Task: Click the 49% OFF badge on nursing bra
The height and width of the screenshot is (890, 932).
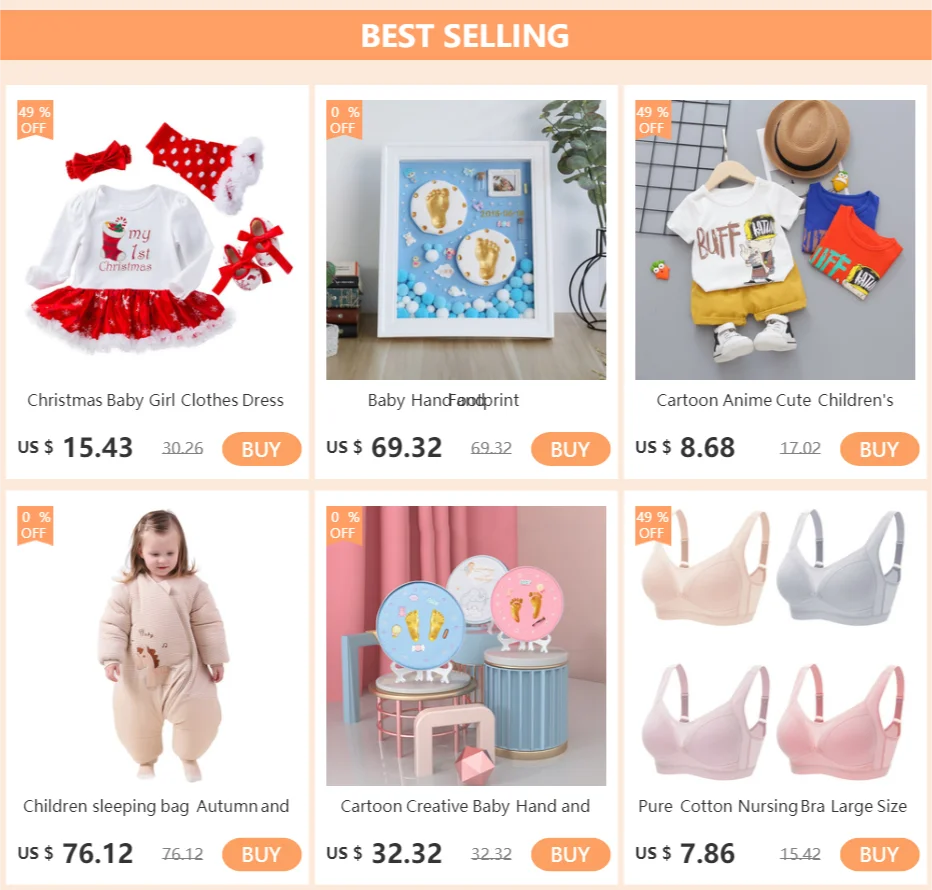Action: [653, 525]
